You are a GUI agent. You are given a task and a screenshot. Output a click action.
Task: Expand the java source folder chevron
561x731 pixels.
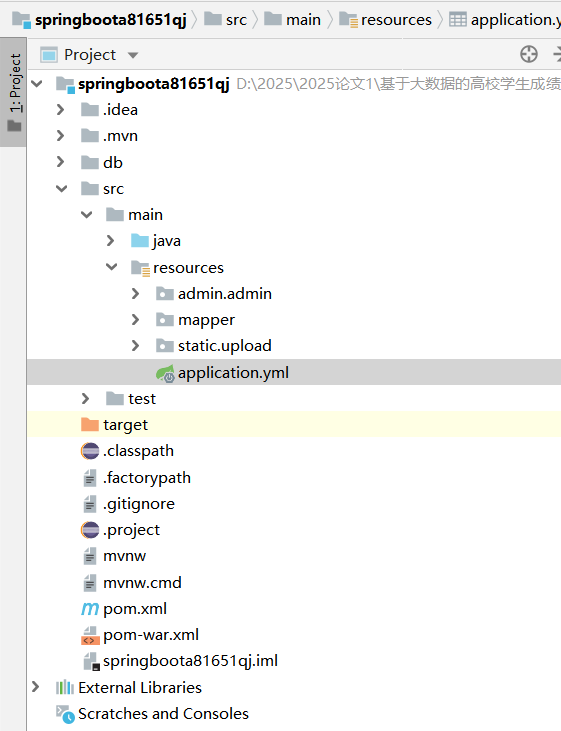pyautogui.click(x=111, y=241)
